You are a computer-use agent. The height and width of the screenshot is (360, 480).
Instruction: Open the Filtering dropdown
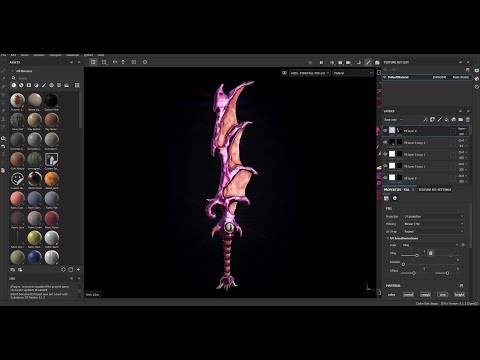(433, 224)
